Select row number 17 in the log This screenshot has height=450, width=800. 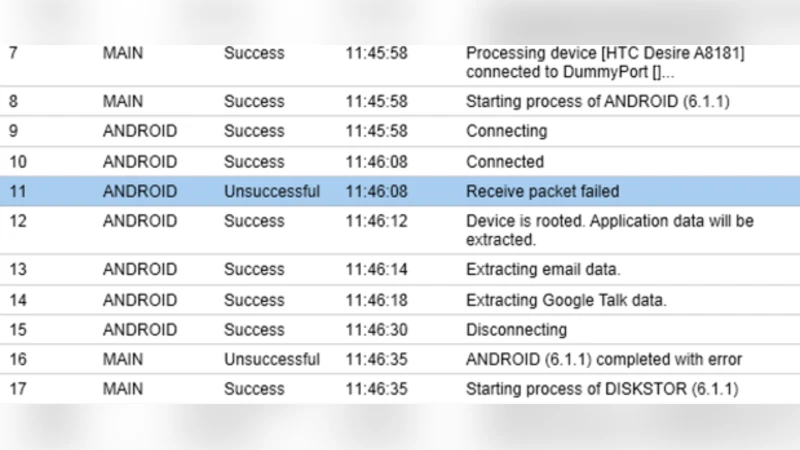click(17, 389)
